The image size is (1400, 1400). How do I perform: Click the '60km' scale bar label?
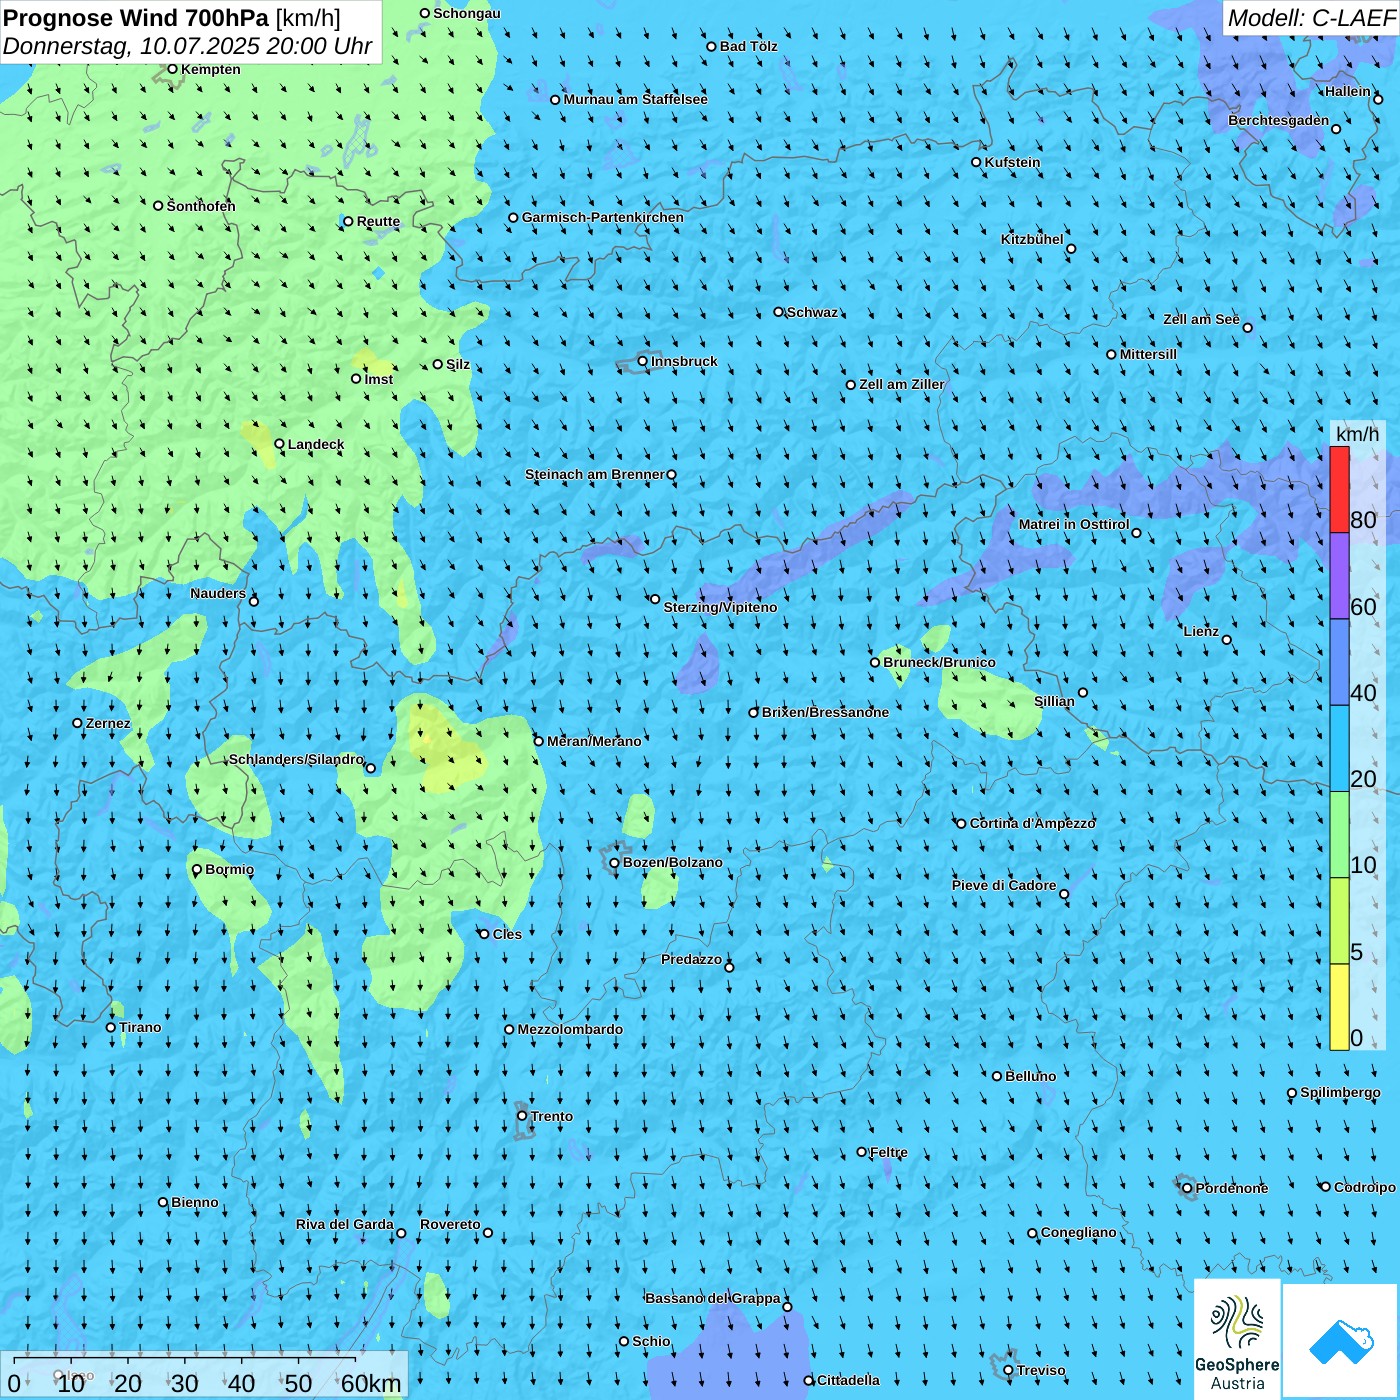371,1383
